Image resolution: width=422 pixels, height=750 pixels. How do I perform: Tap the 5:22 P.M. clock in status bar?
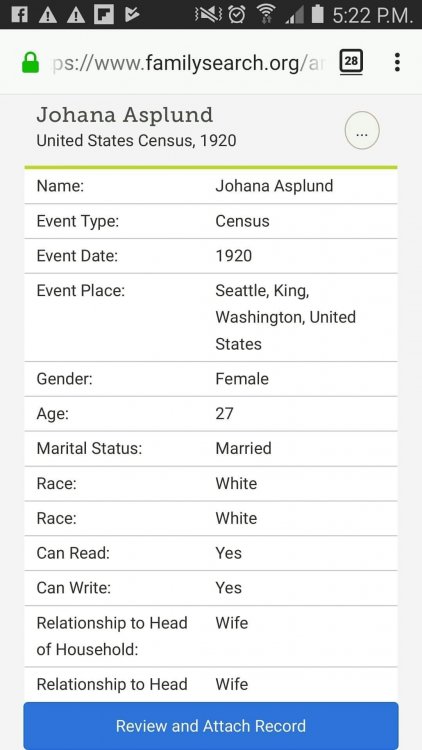pyautogui.click(x=372, y=15)
